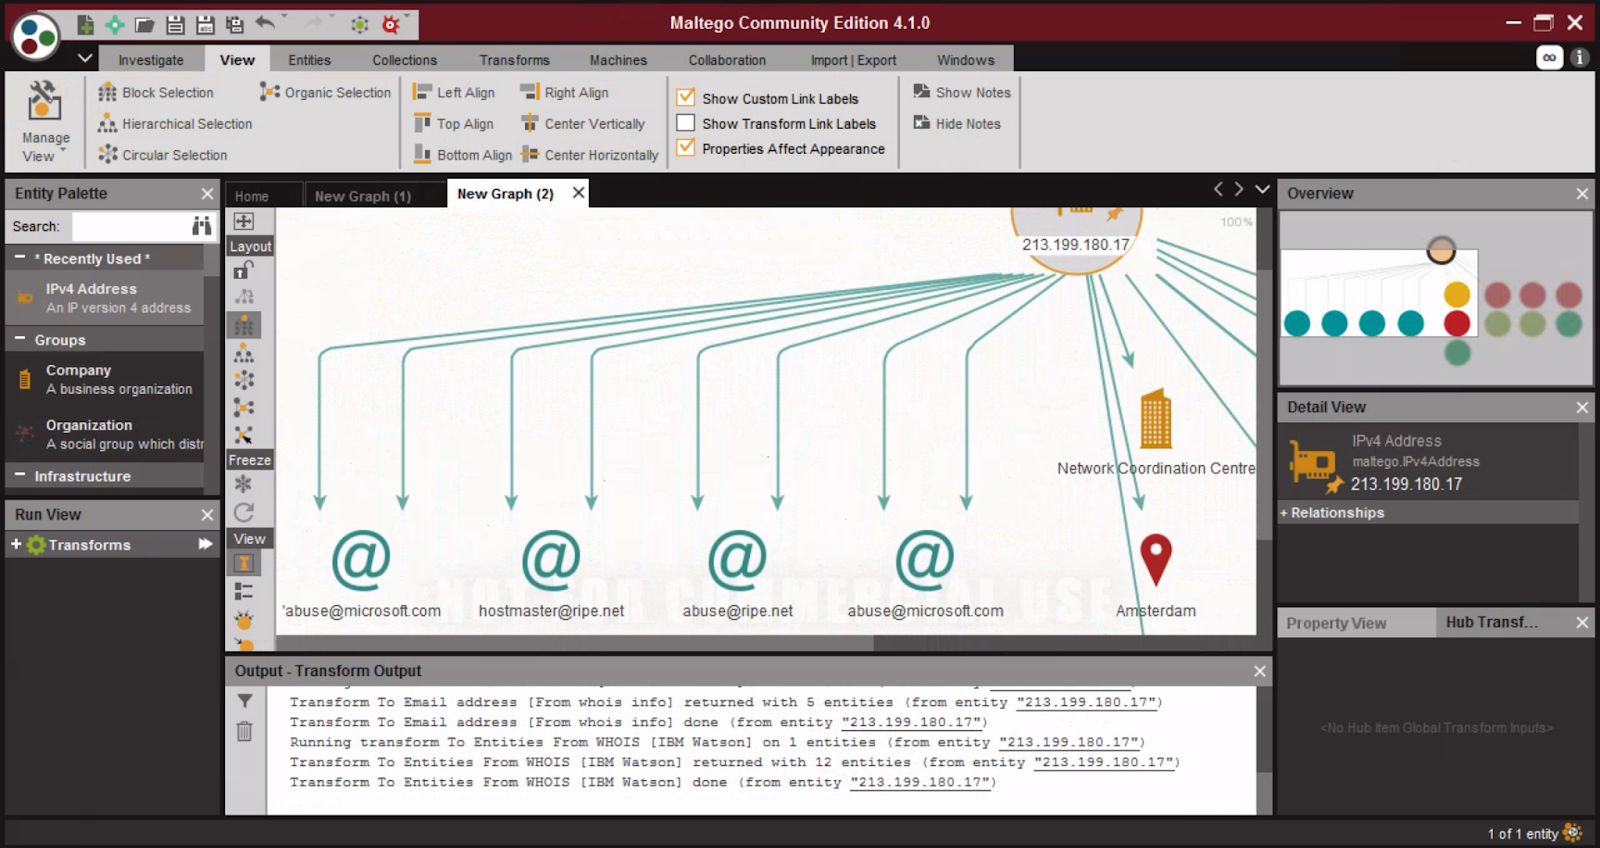Toggle the layout lock icon
Screen dimensions: 1600x848
(x=243, y=270)
